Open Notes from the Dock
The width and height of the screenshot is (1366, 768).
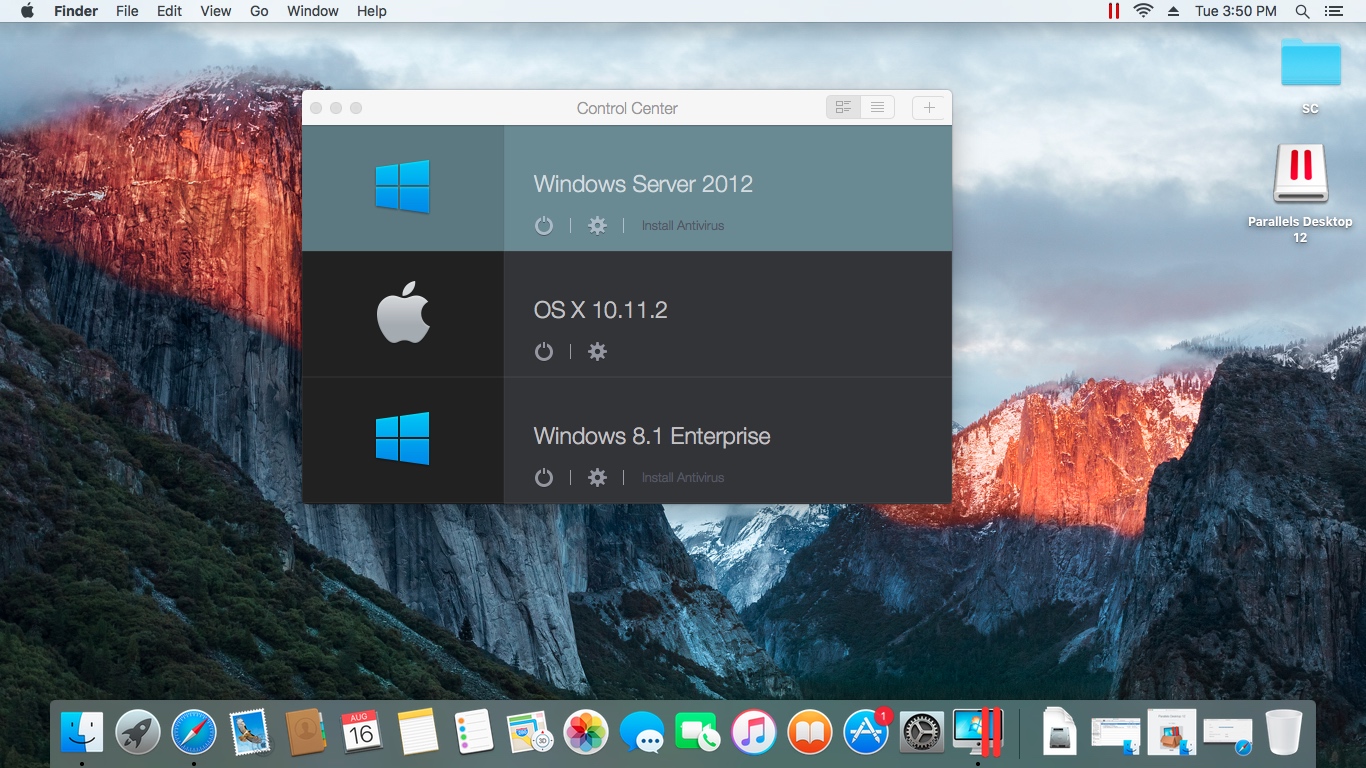418,732
